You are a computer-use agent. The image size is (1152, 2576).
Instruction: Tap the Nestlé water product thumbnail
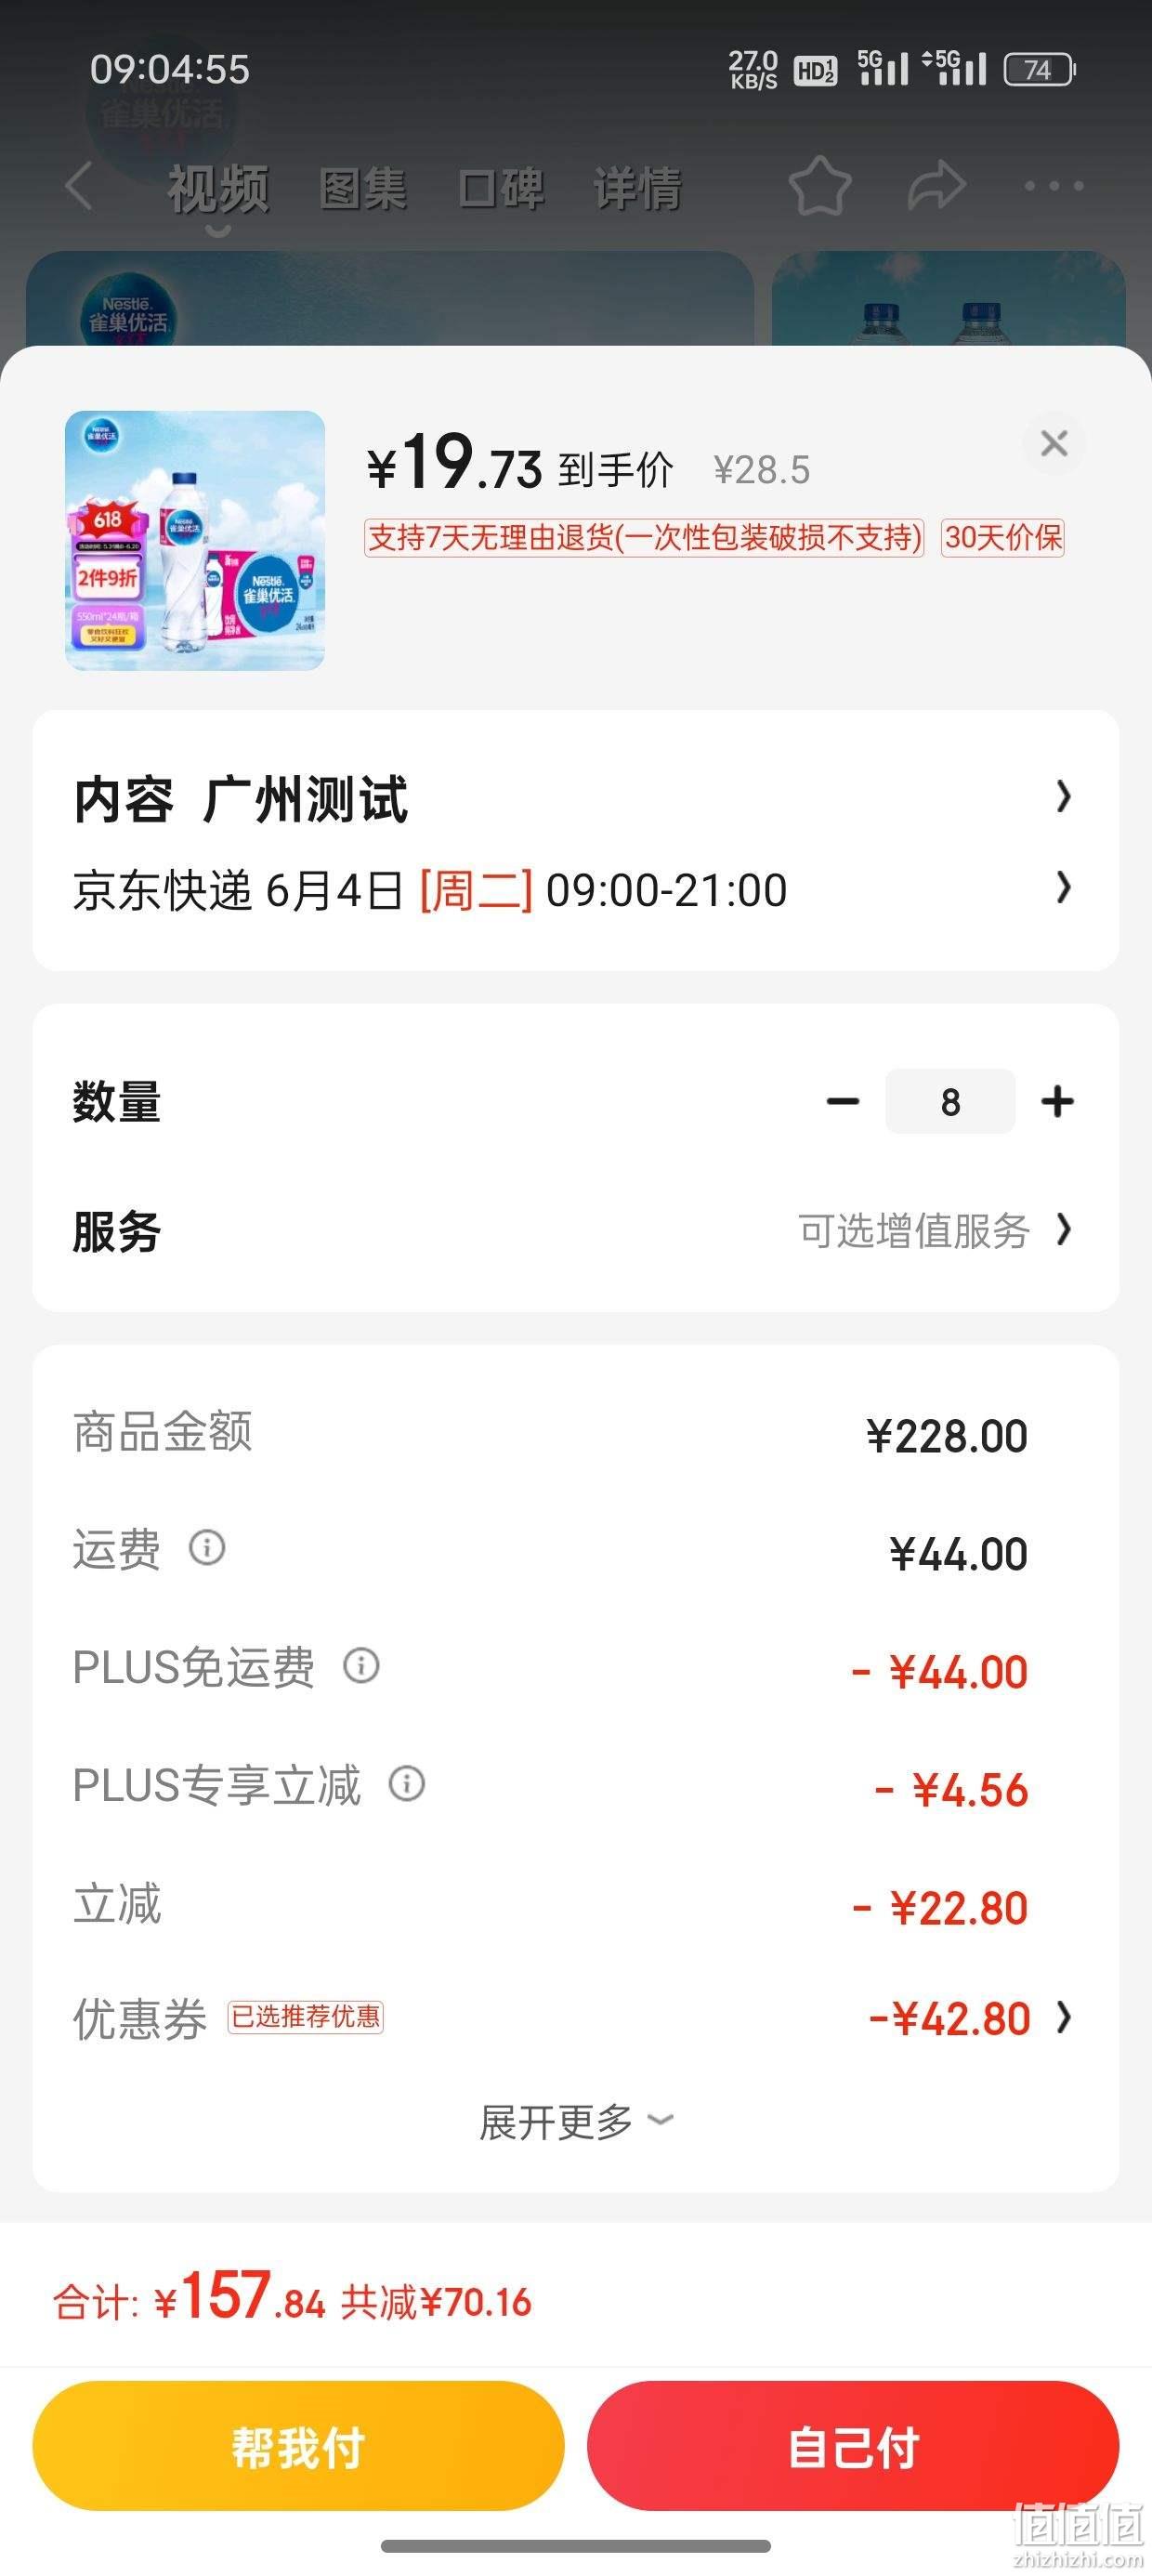pos(195,540)
